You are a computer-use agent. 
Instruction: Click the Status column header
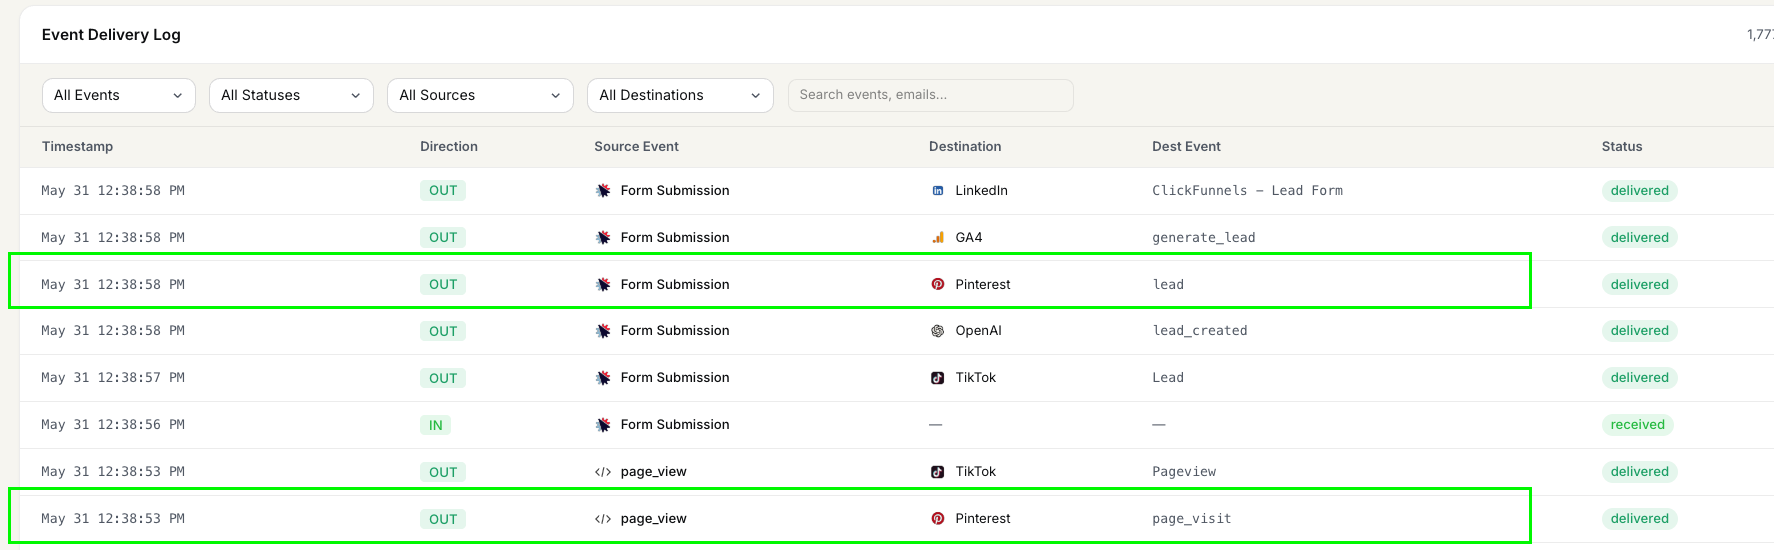tap(1622, 146)
